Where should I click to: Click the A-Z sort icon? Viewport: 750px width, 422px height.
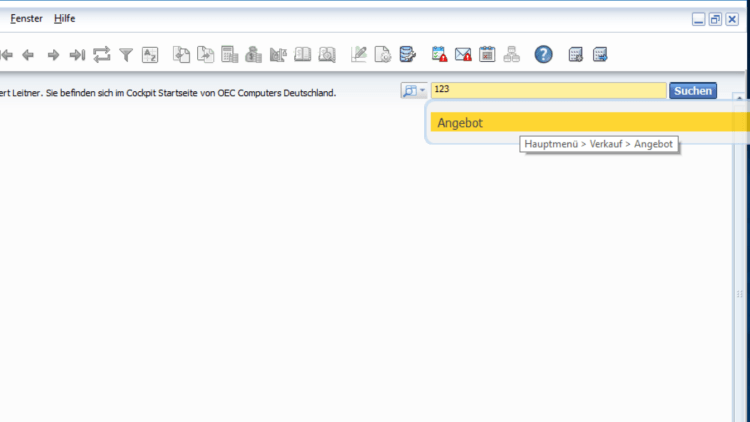point(150,55)
